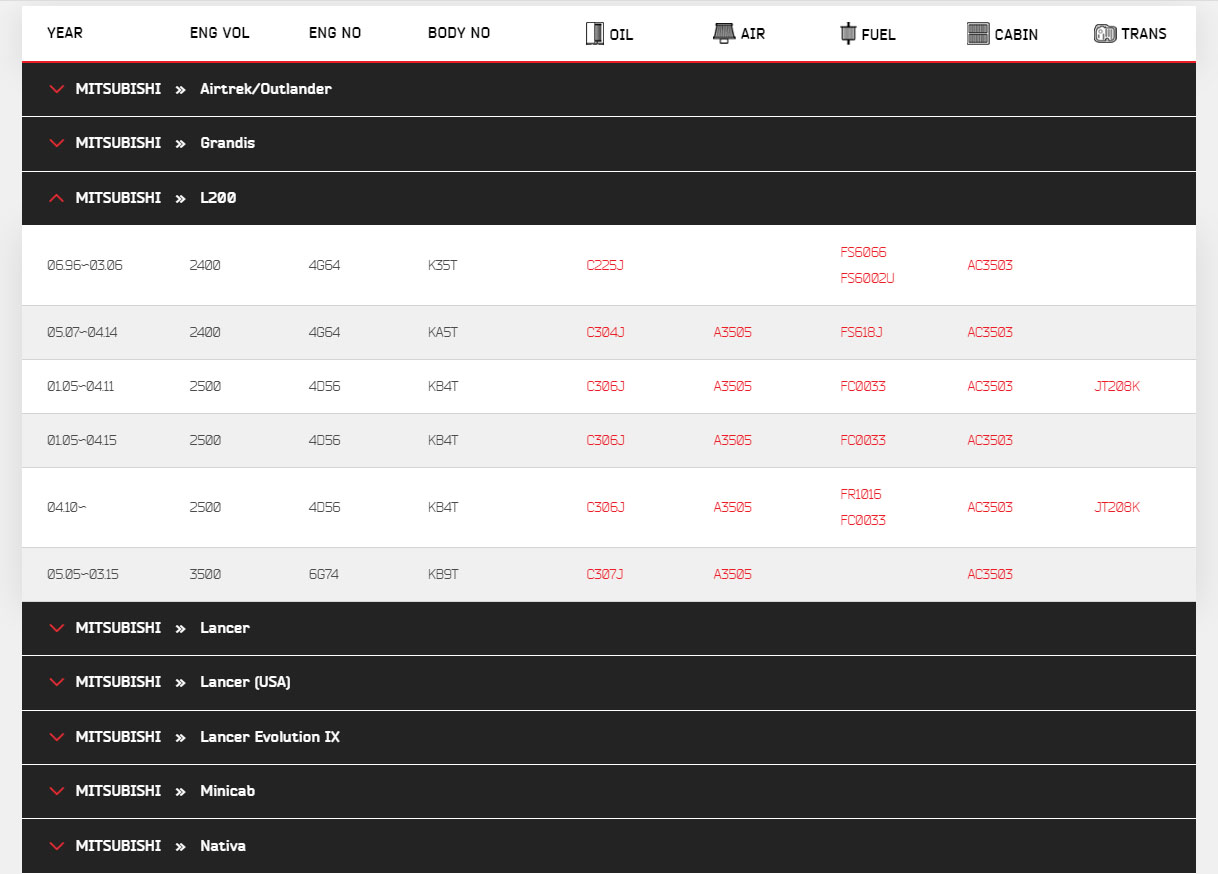Image resolution: width=1218 pixels, height=874 pixels.
Task: Open trans filter JT208K in 01.05~04.11 row
Action: pos(1117,386)
